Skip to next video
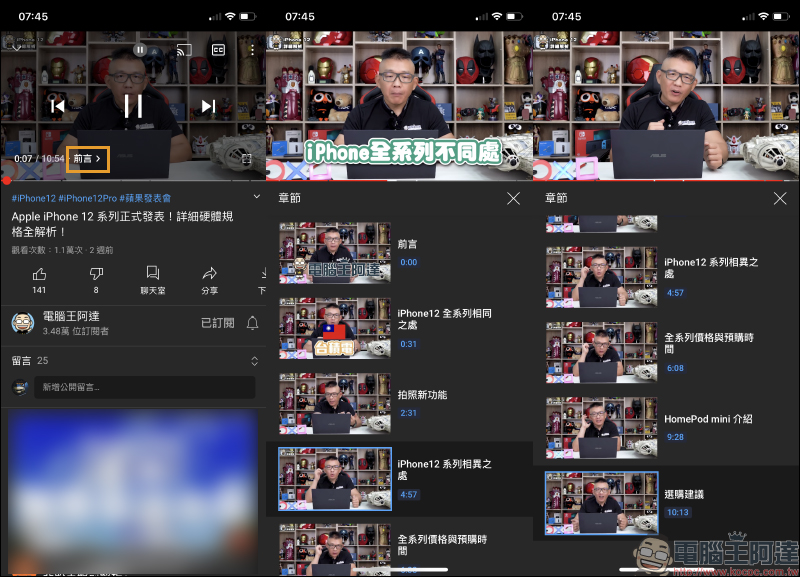The image size is (800, 577). 208,106
